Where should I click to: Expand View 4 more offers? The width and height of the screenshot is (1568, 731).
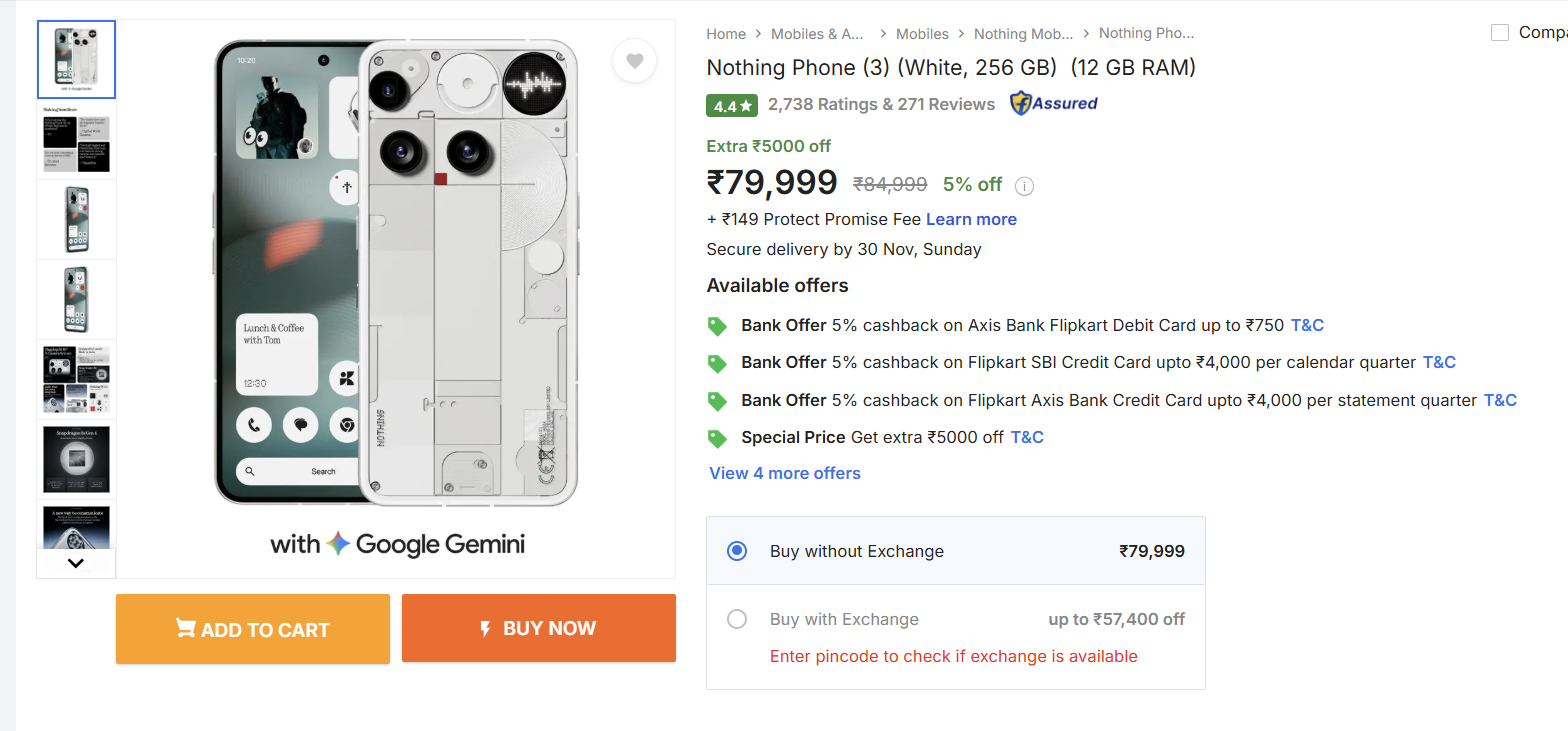[785, 473]
